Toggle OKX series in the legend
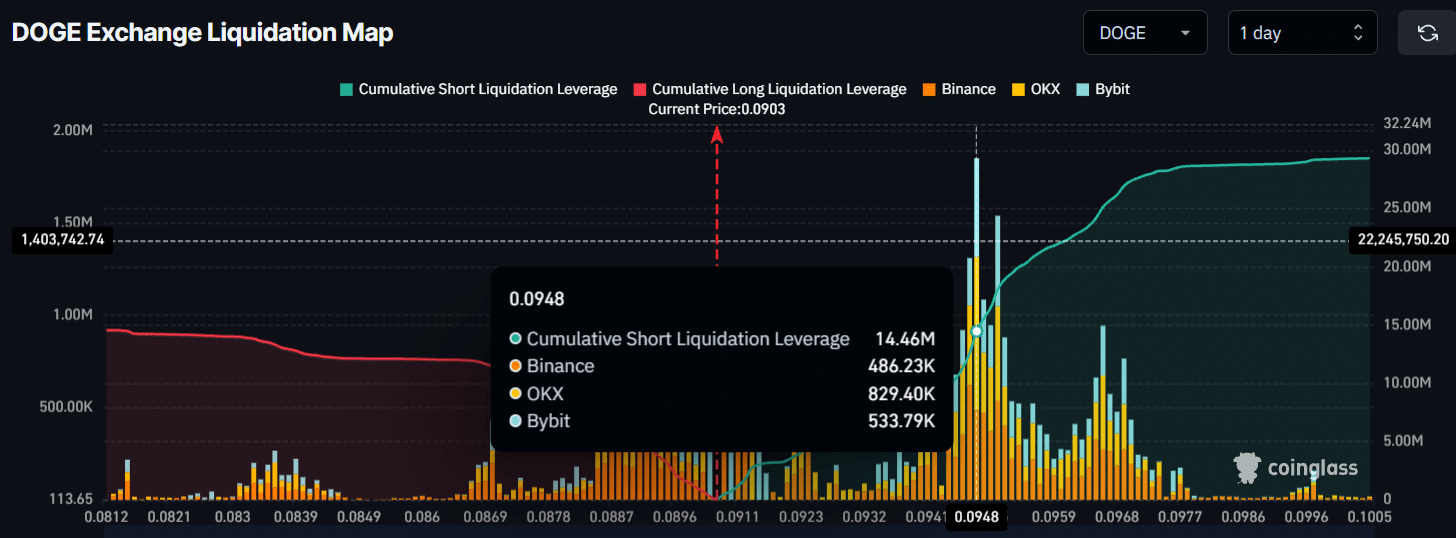Viewport: 1456px width, 538px height. coord(1034,89)
